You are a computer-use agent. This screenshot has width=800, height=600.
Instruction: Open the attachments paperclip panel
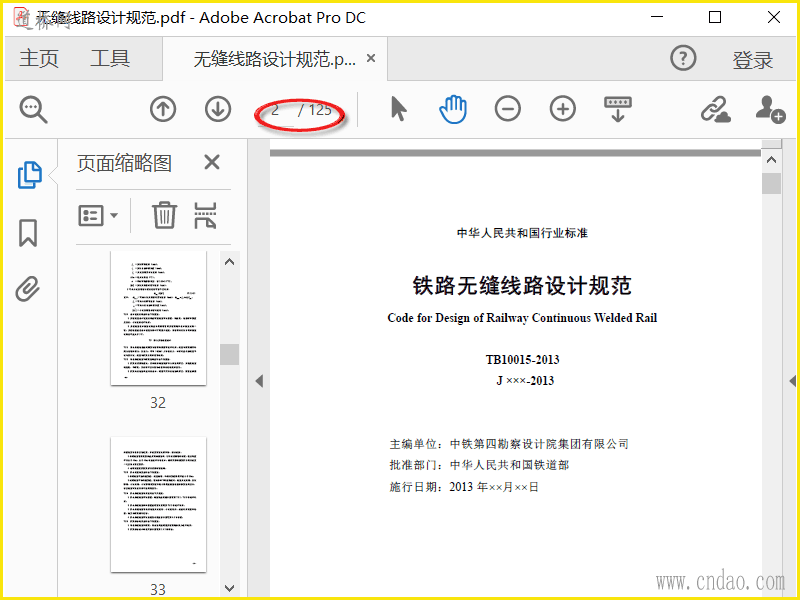pyautogui.click(x=28, y=289)
